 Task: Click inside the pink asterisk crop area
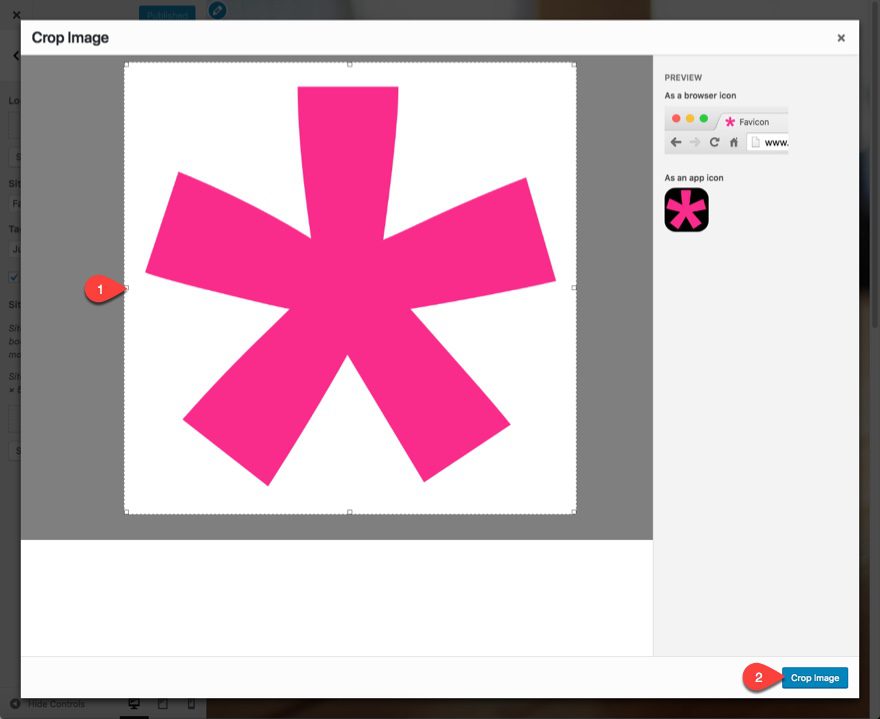point(350,288)
